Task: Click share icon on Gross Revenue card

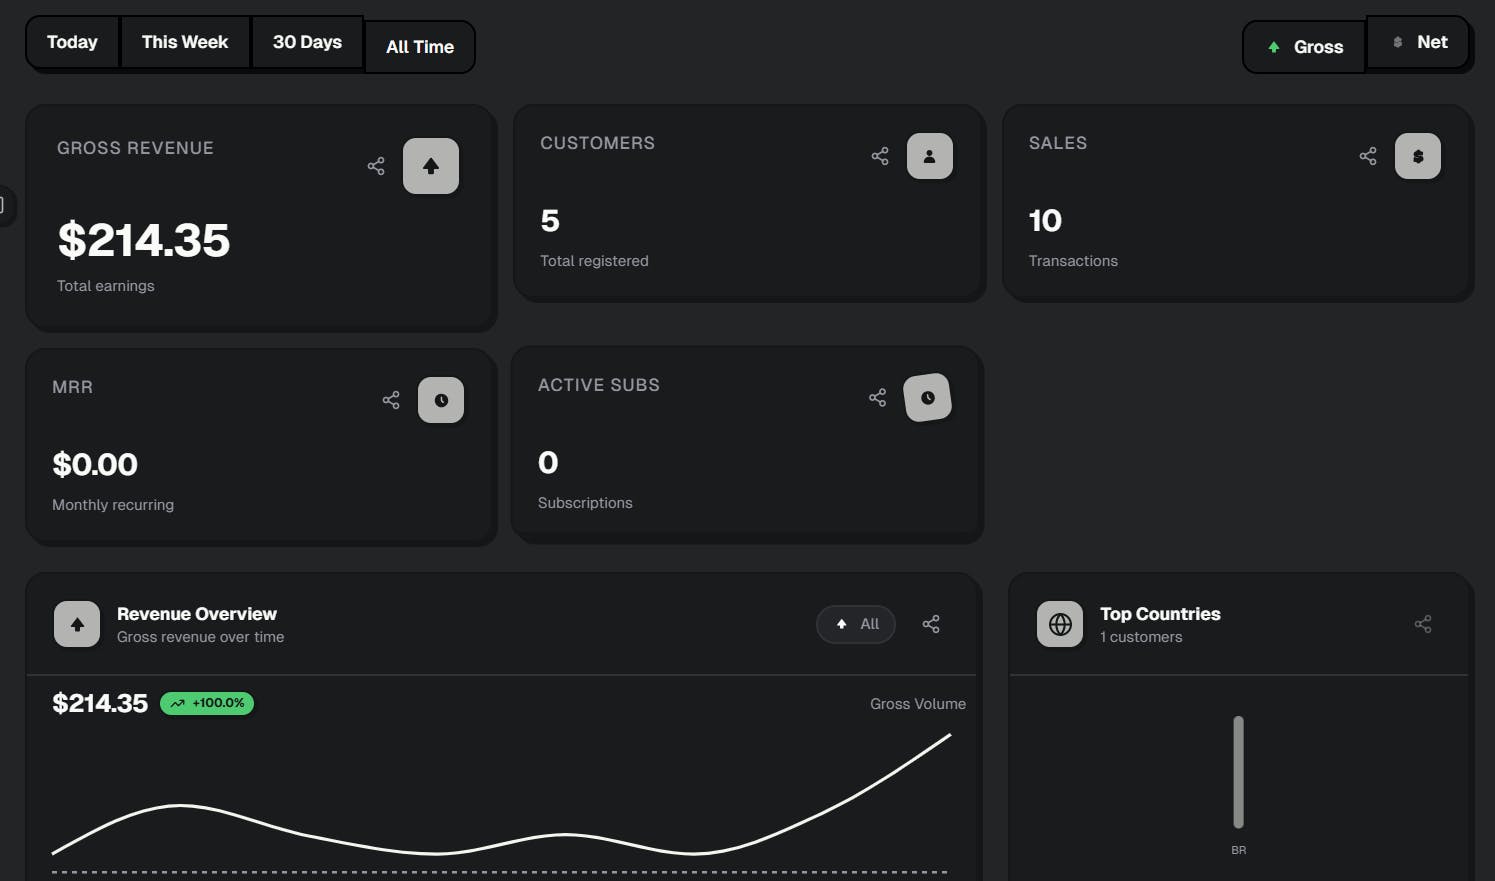Action: point(376,166)
